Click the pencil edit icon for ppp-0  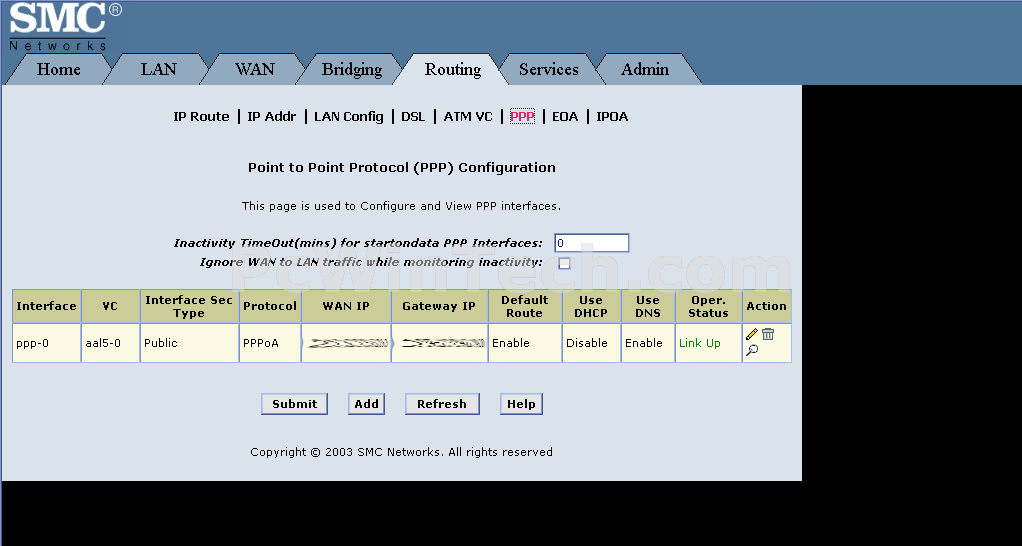pyautogui.click(x=752, y=334)
